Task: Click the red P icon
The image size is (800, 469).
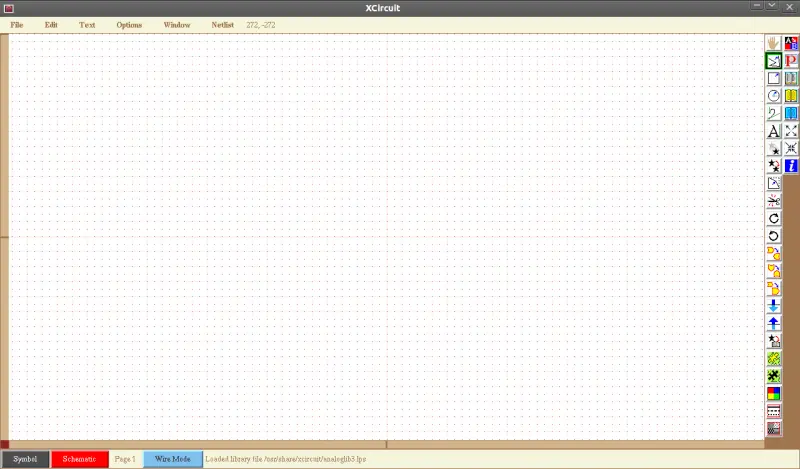Action: (x=791, y=61)
